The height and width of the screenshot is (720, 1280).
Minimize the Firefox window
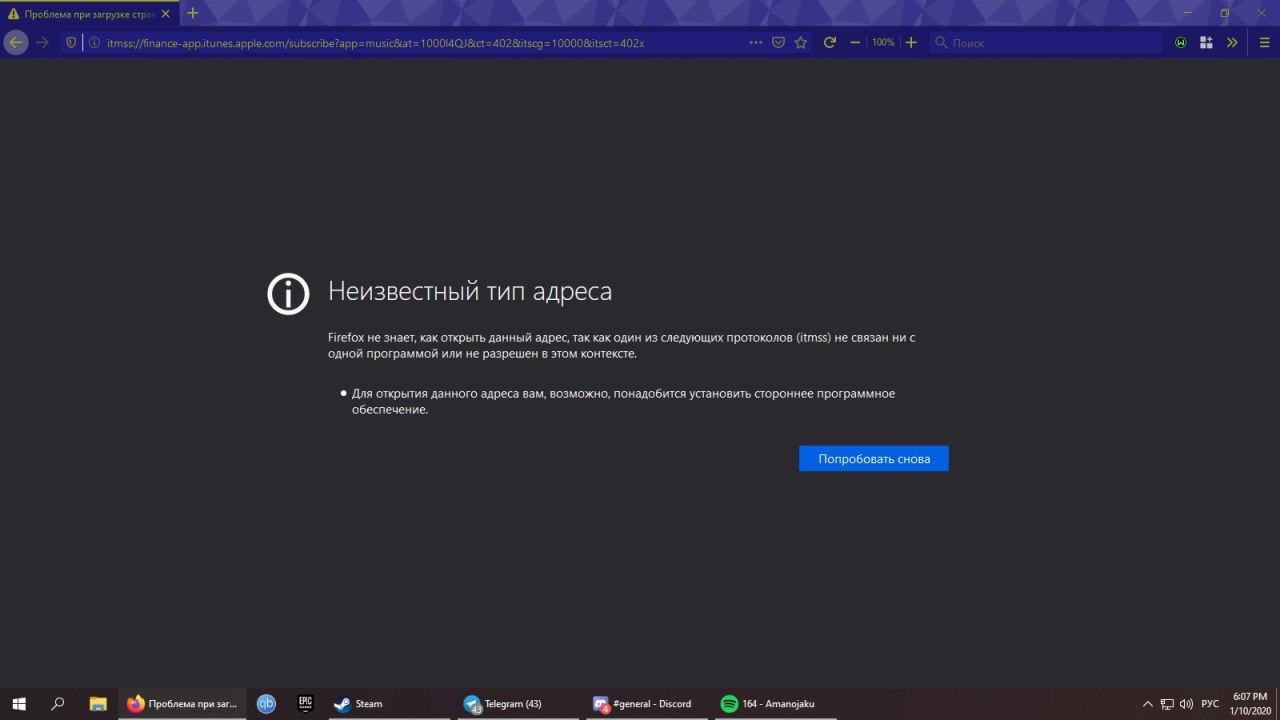1188,13
